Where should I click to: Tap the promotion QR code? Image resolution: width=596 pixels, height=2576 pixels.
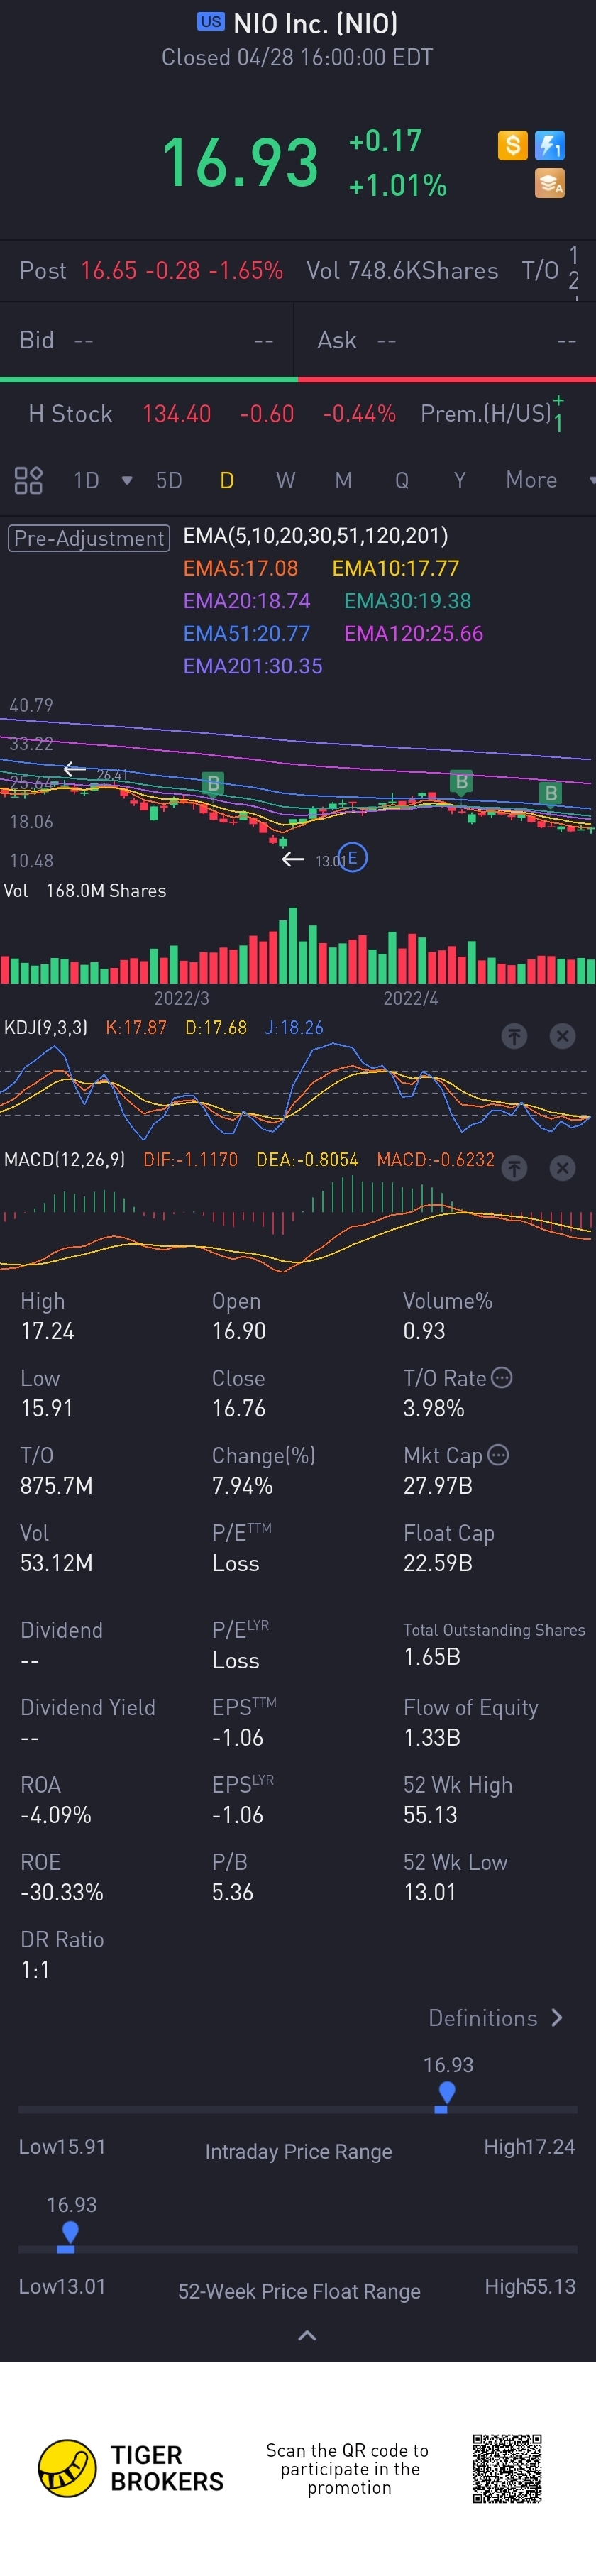(508, 2468)
